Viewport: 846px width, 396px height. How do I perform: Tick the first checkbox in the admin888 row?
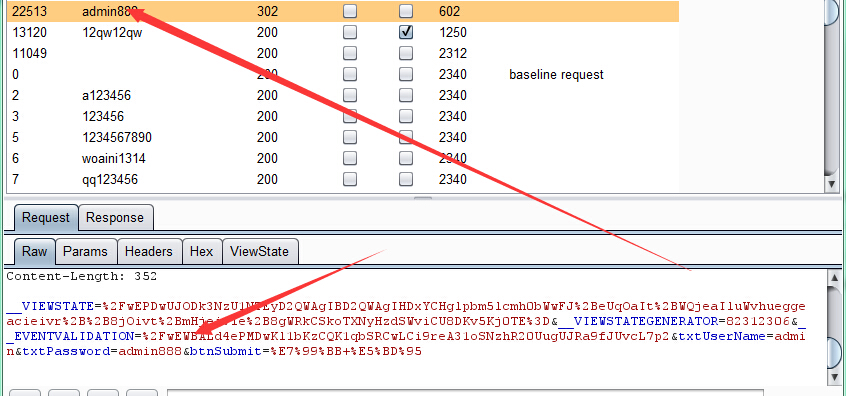point(350,11)
